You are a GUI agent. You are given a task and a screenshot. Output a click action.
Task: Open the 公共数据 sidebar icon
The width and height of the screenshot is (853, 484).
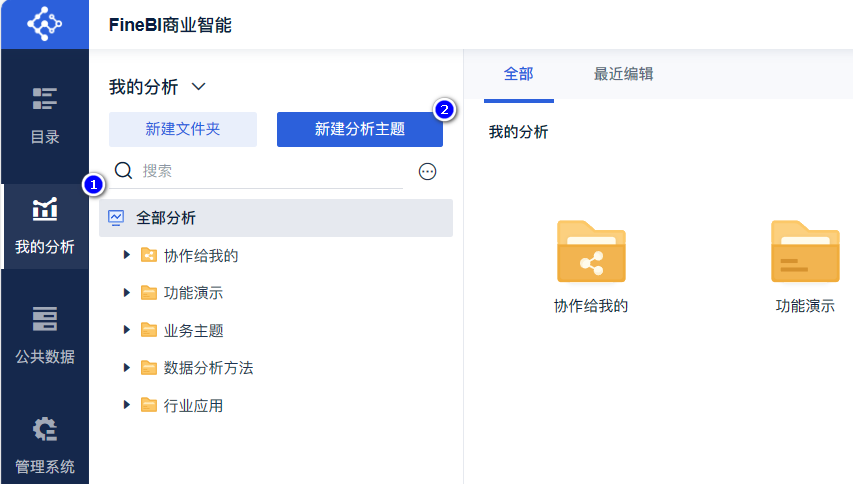point(44,319)
